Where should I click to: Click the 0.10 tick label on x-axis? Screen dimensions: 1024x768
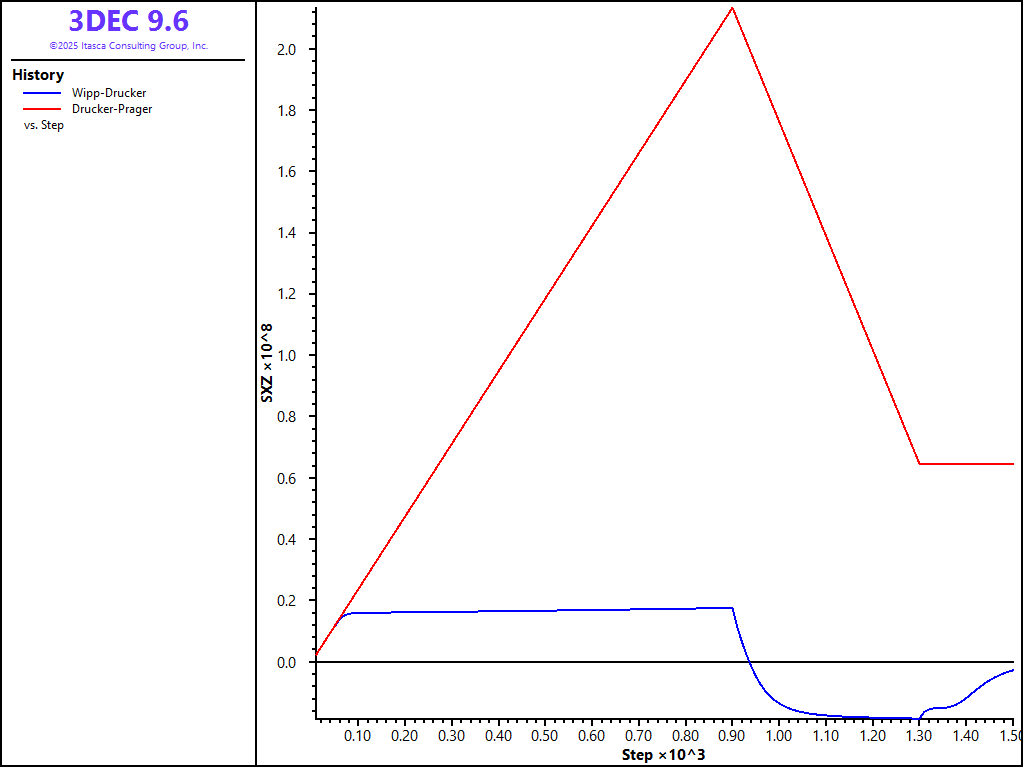[358, 736]
